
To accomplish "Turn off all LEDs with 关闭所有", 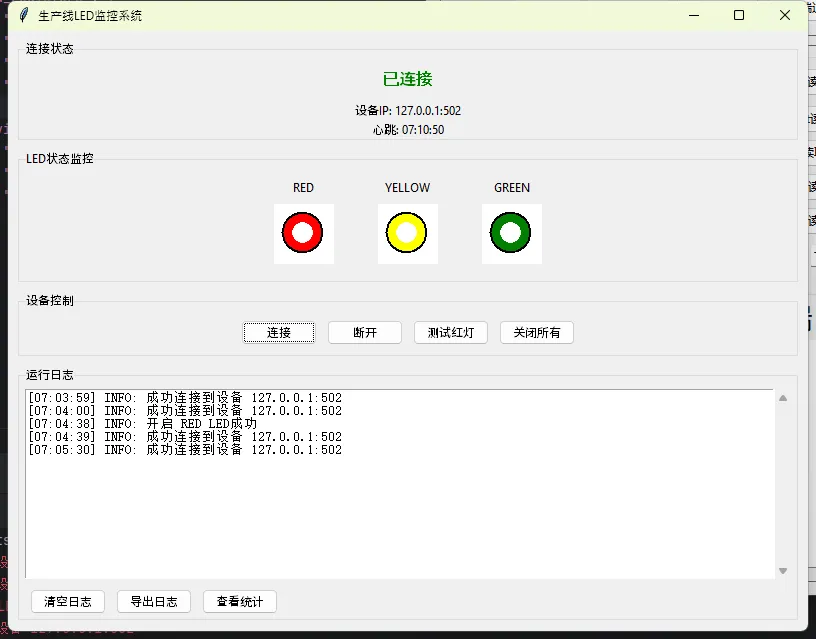I will click(537, 333).
